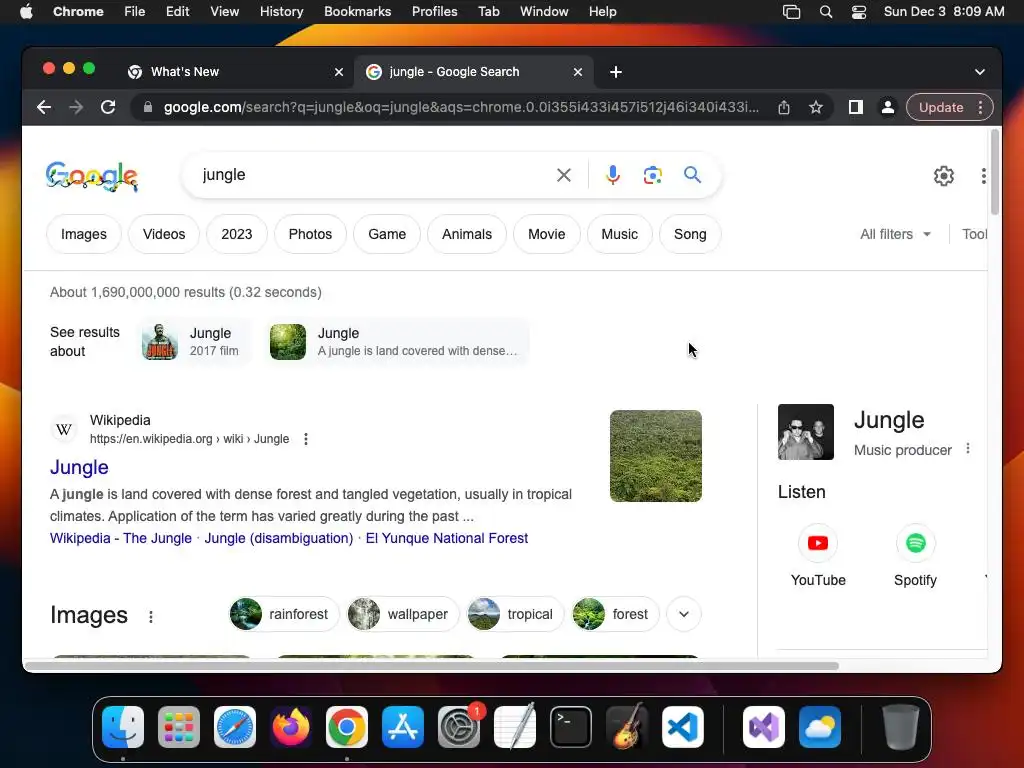1024x768 pixels.
Task: Open the Chrome side panel
Action: [x=856, y=107]
